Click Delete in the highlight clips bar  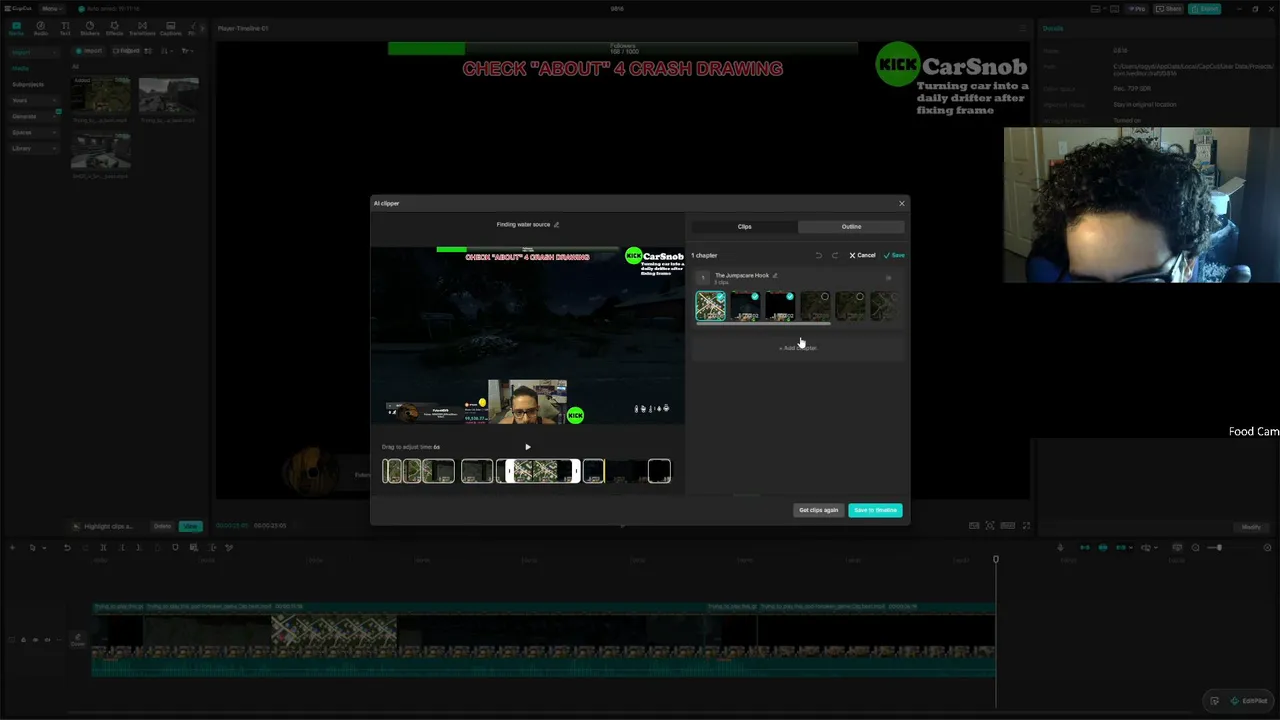coord(162,526)
